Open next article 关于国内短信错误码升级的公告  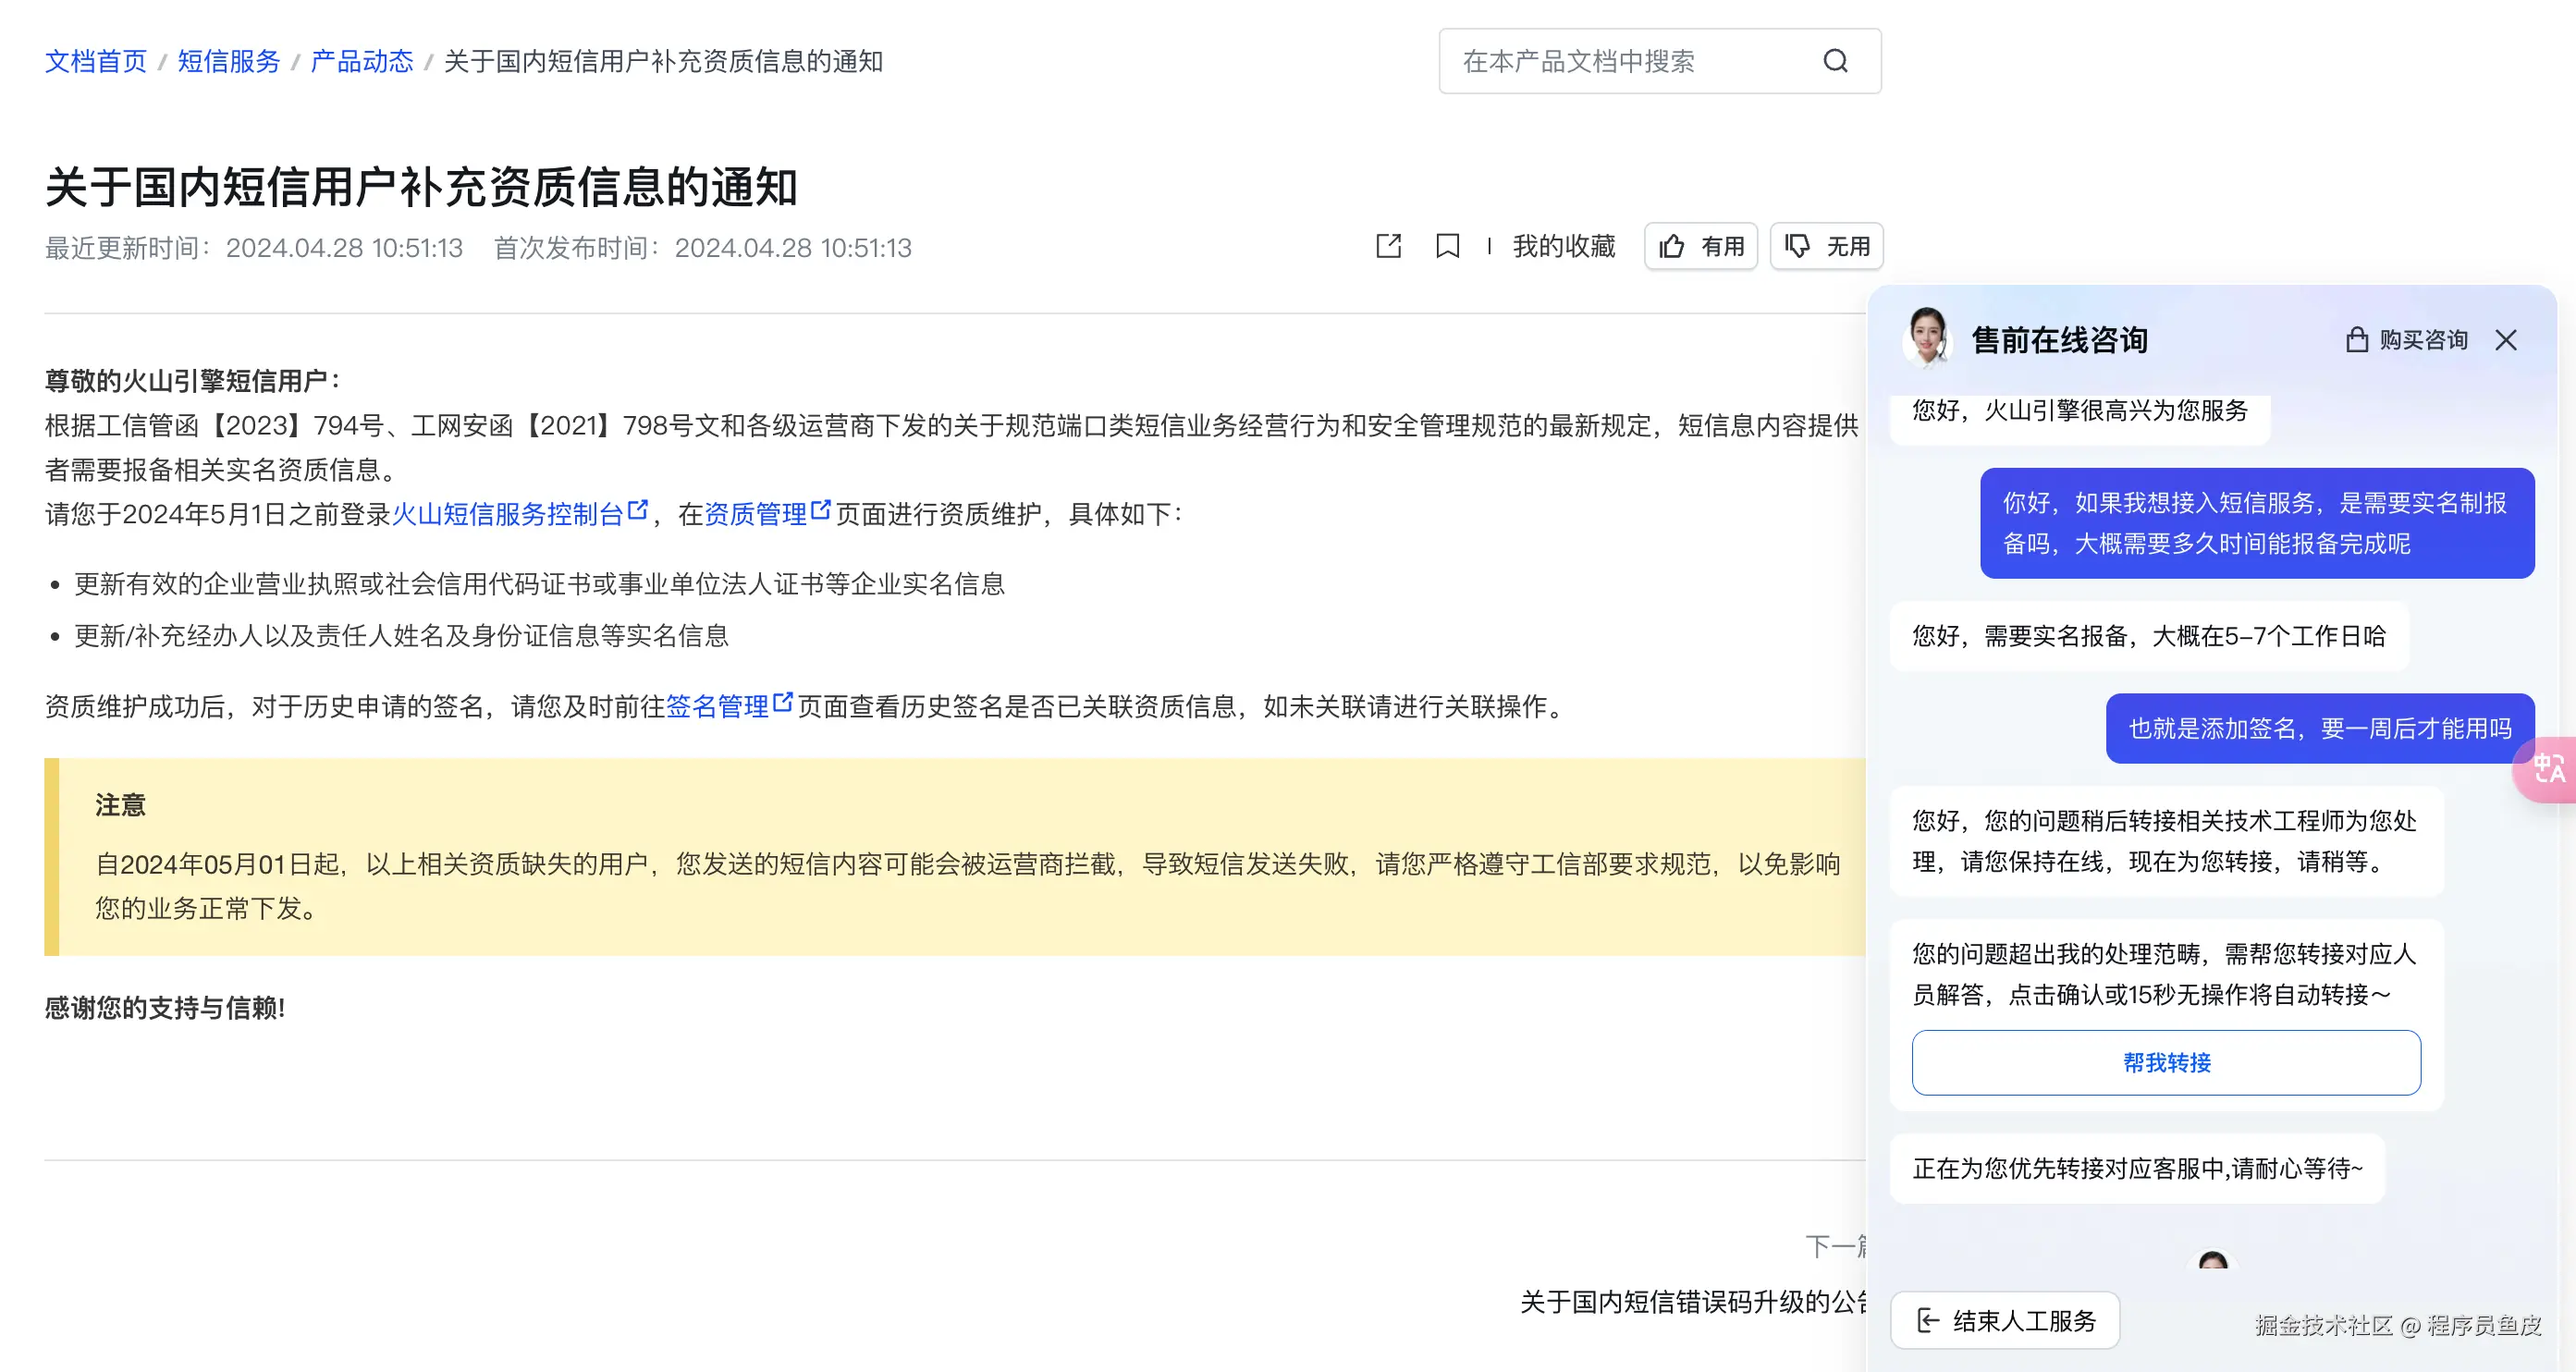pos(1692,1301)
